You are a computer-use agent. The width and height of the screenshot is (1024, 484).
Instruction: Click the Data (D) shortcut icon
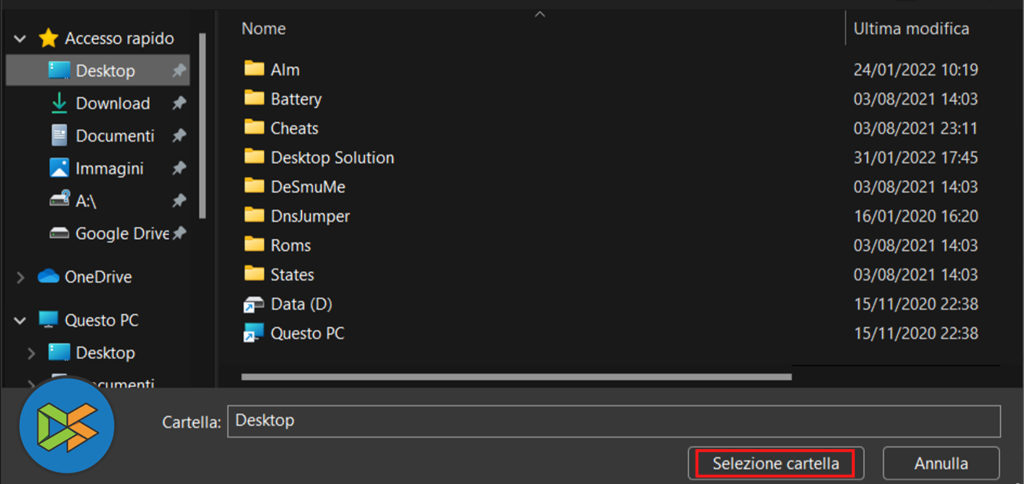[253, 304]
